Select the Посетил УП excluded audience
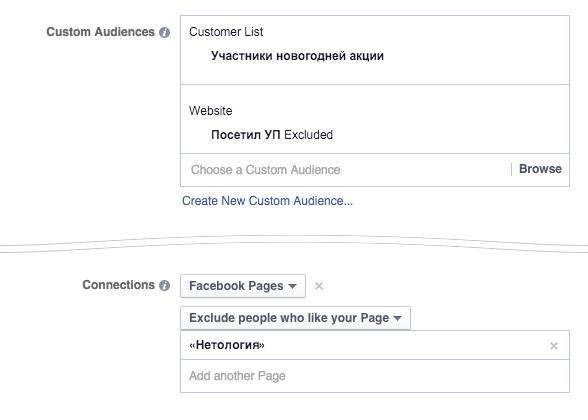This screenshot has height=420, width=588. pyautogui.click(x=246, y=135)
